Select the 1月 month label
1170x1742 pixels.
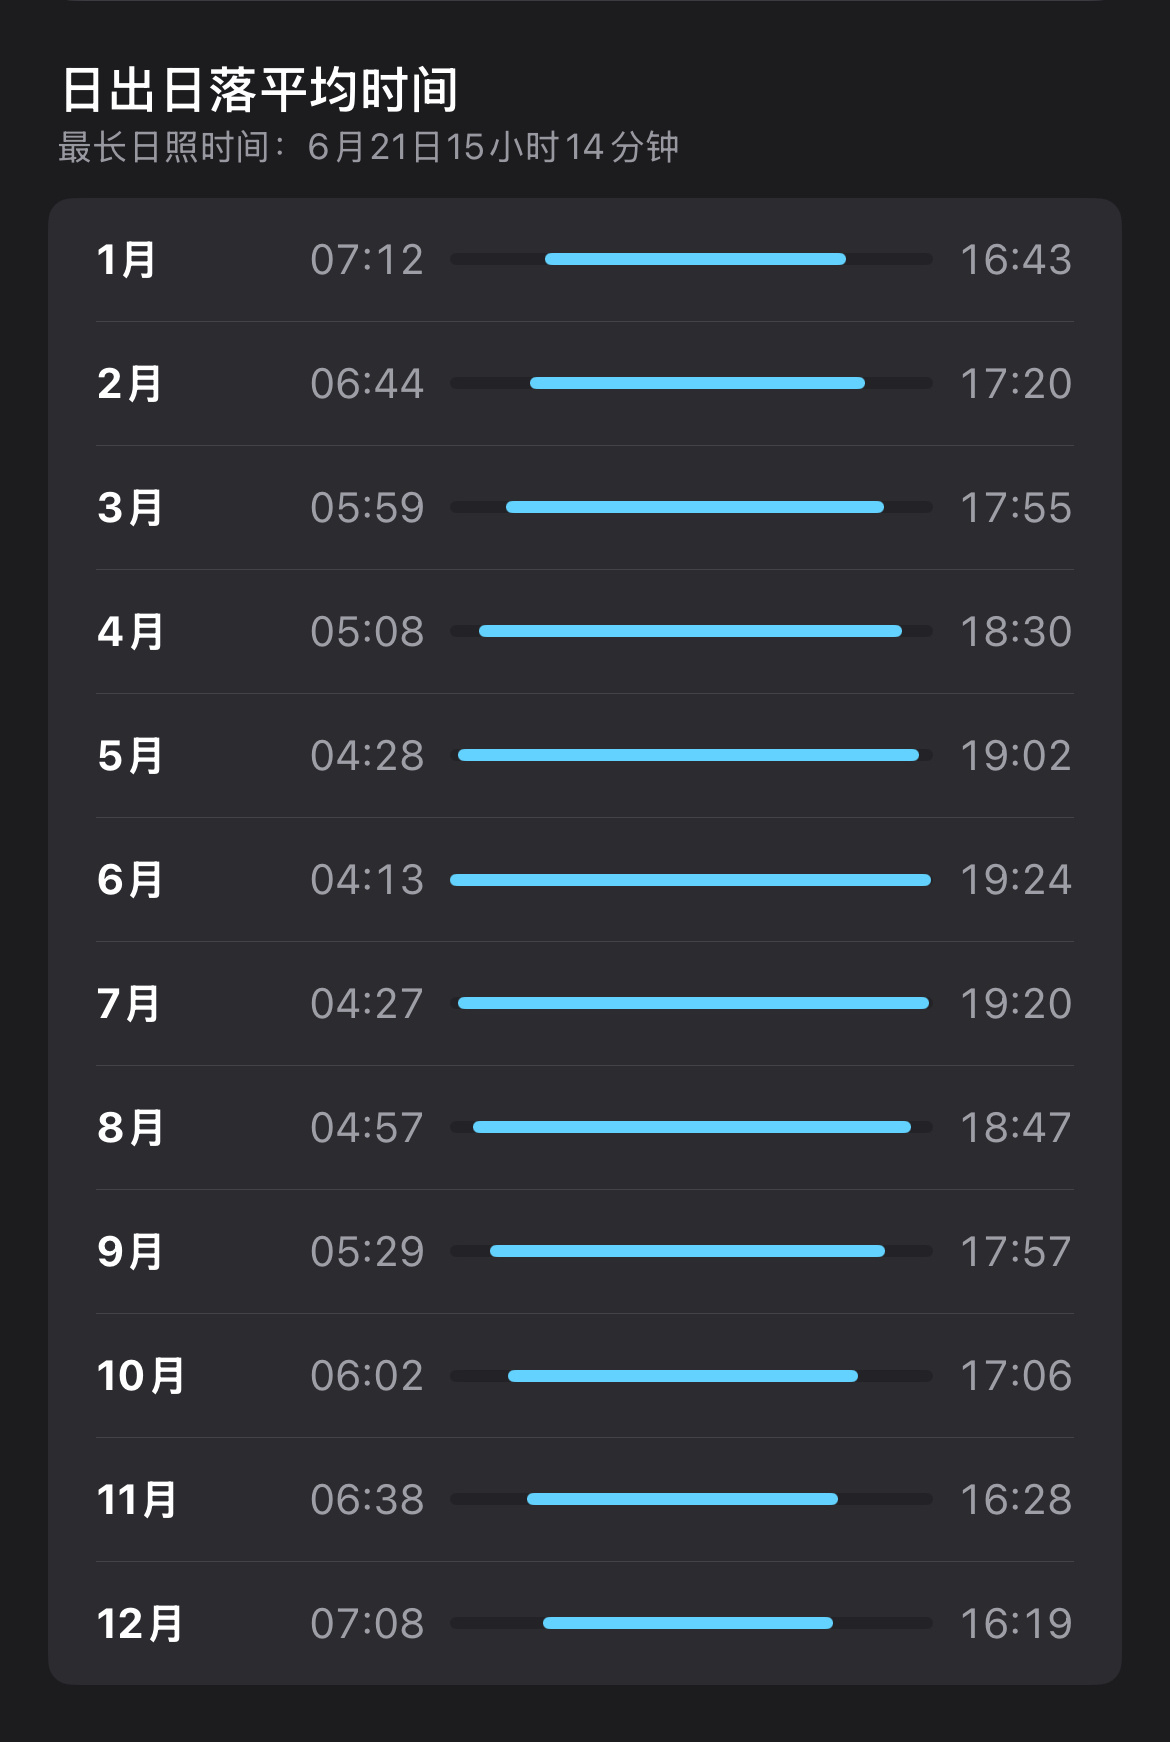point(126,260)
